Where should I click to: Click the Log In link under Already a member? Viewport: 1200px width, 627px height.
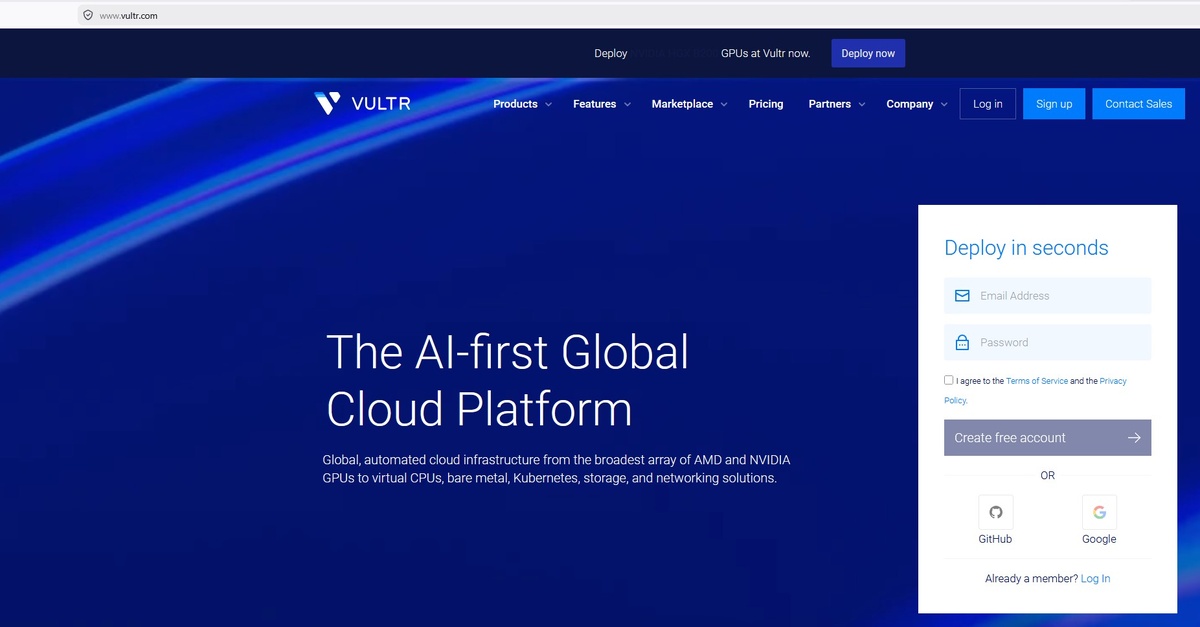click(1095, 579)
